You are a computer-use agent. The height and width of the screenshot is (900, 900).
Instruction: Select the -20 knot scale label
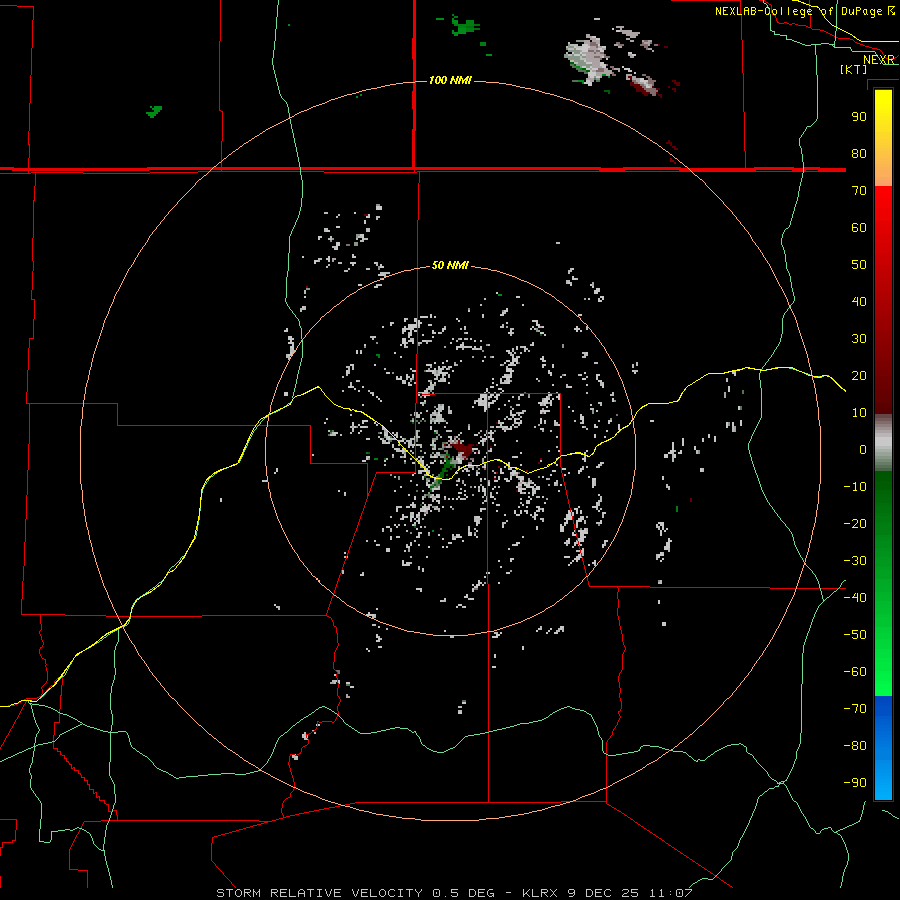[x=855, y=523]
